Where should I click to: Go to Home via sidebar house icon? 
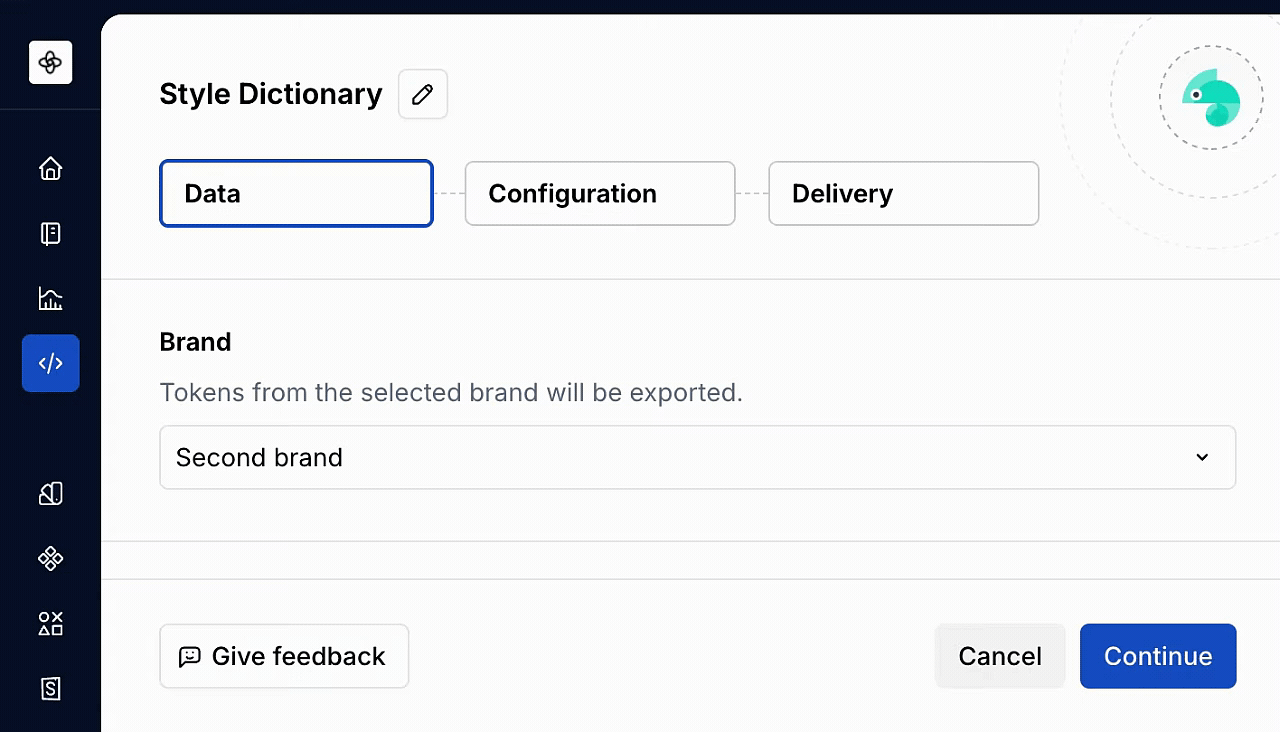[x=50, y=169]
